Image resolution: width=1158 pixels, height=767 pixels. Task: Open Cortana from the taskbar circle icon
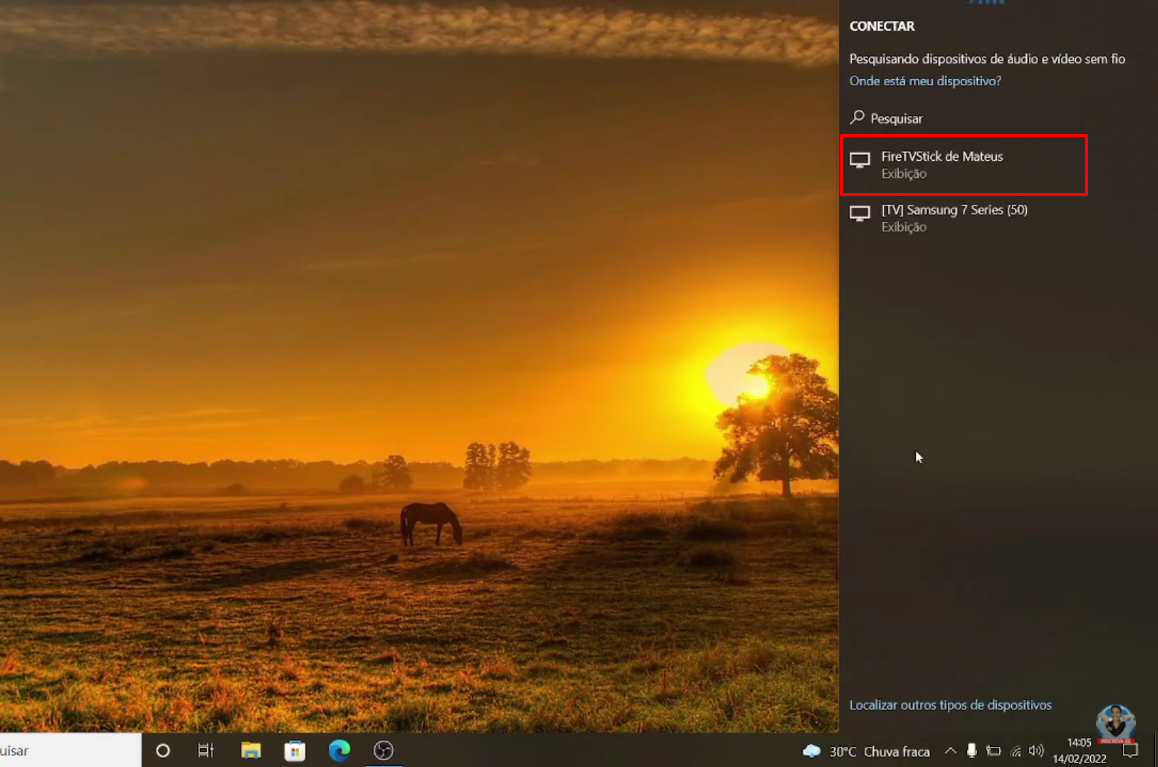click(x=163, y=751)
